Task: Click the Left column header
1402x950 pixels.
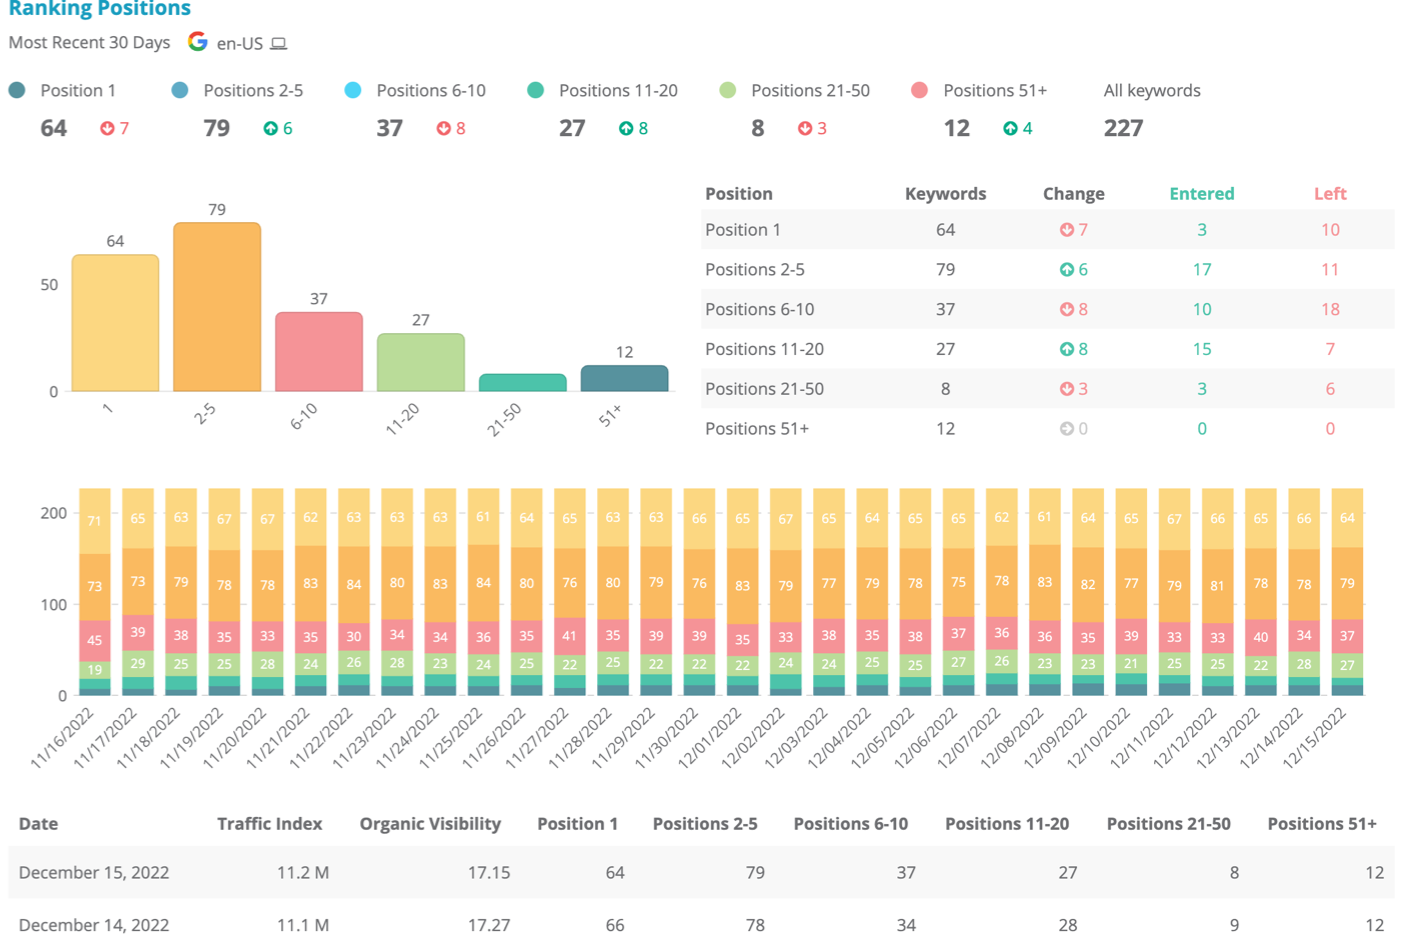Action: pyautogui.click(x=1329, y=194)
